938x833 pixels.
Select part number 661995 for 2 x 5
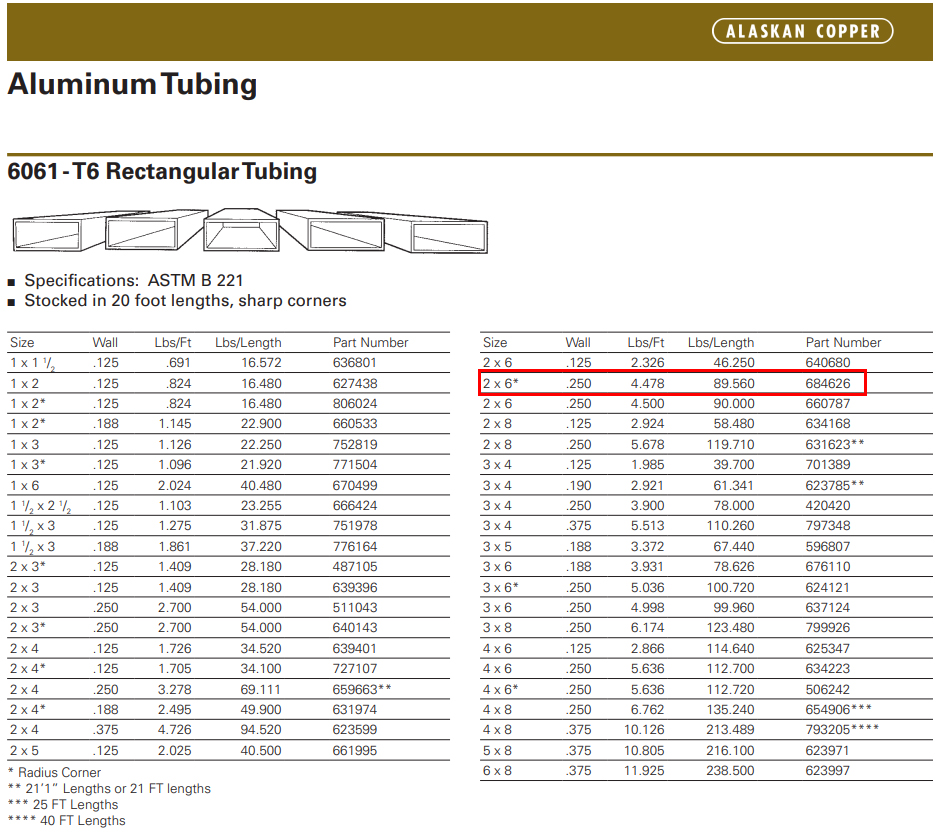click(355, 750)
